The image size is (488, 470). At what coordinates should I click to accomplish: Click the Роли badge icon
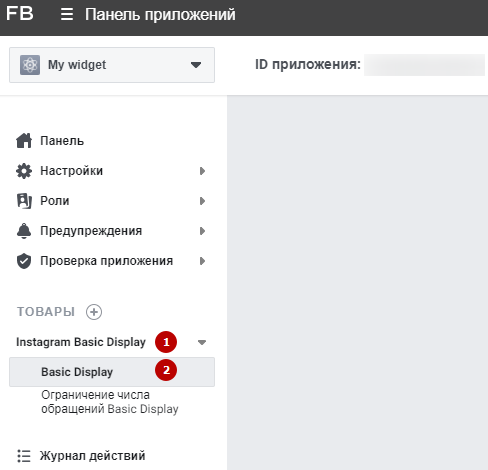24,201
